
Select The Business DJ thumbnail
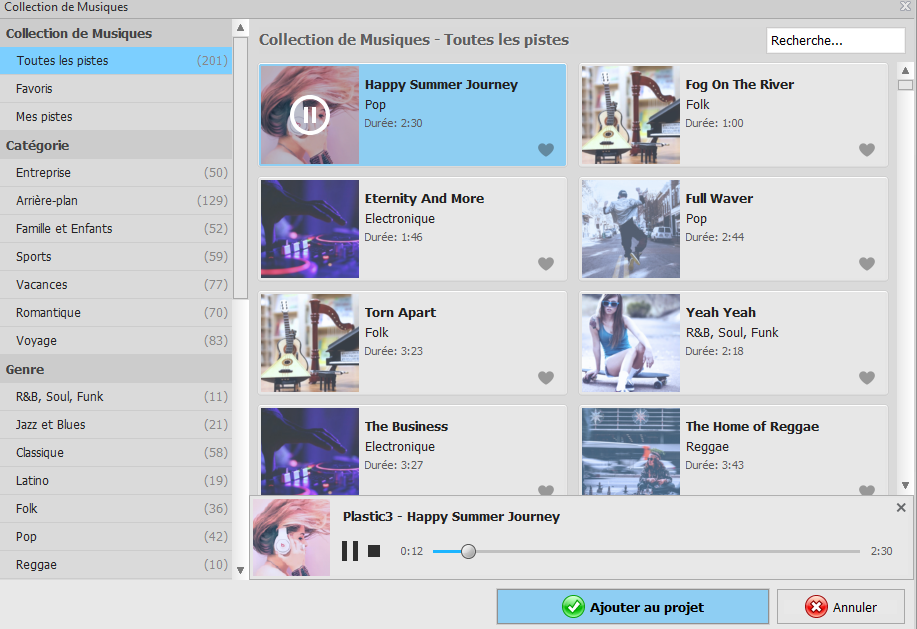(310, 451)
